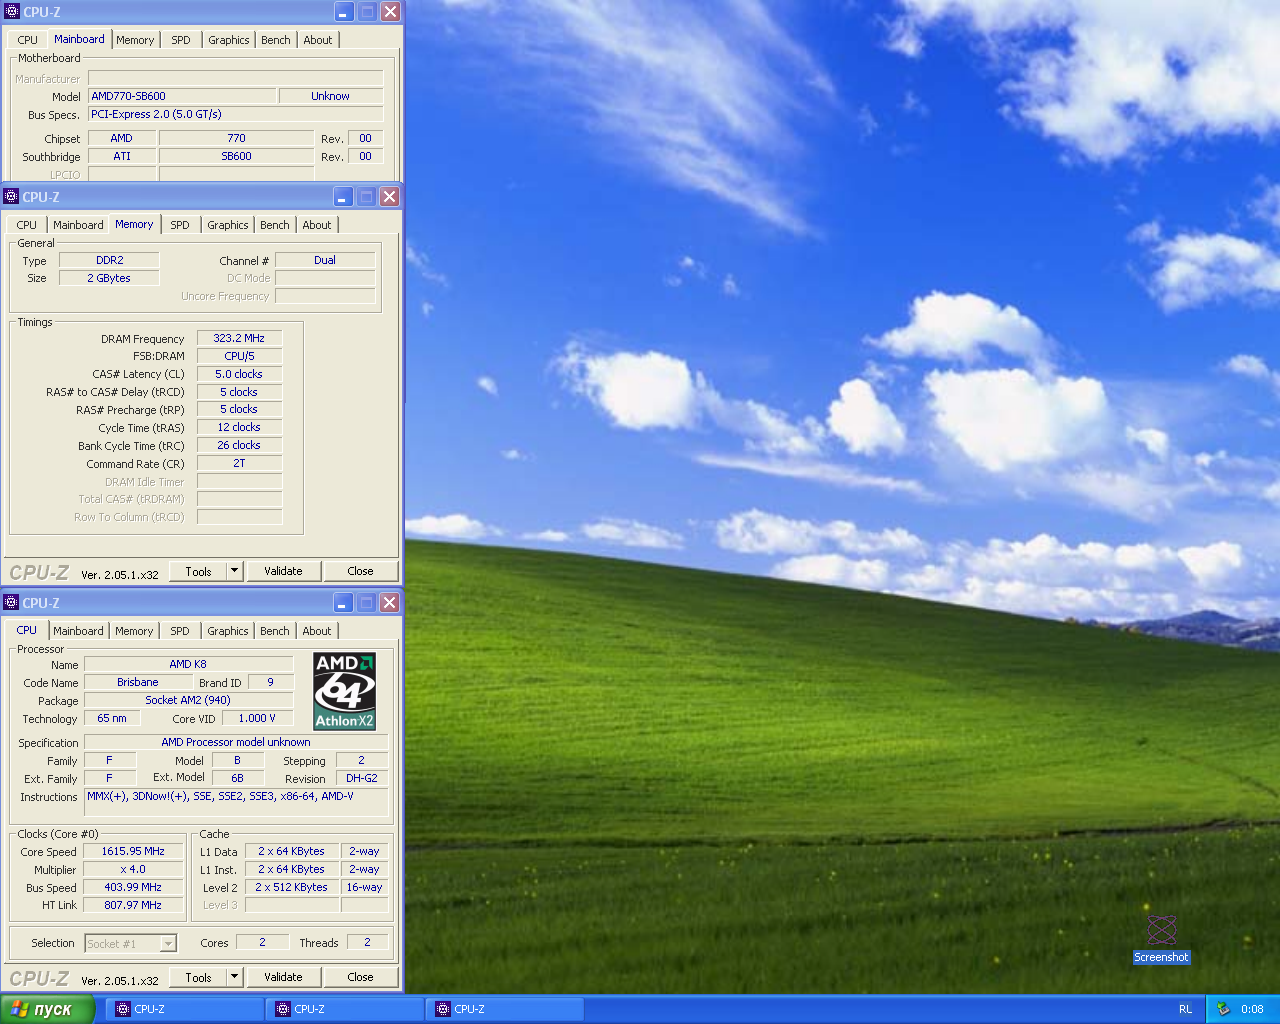This screenshot has width=1280, height=1024.
Task: Open Graphics tab in bottom CPU window
Action: click(x=228, y=631)
